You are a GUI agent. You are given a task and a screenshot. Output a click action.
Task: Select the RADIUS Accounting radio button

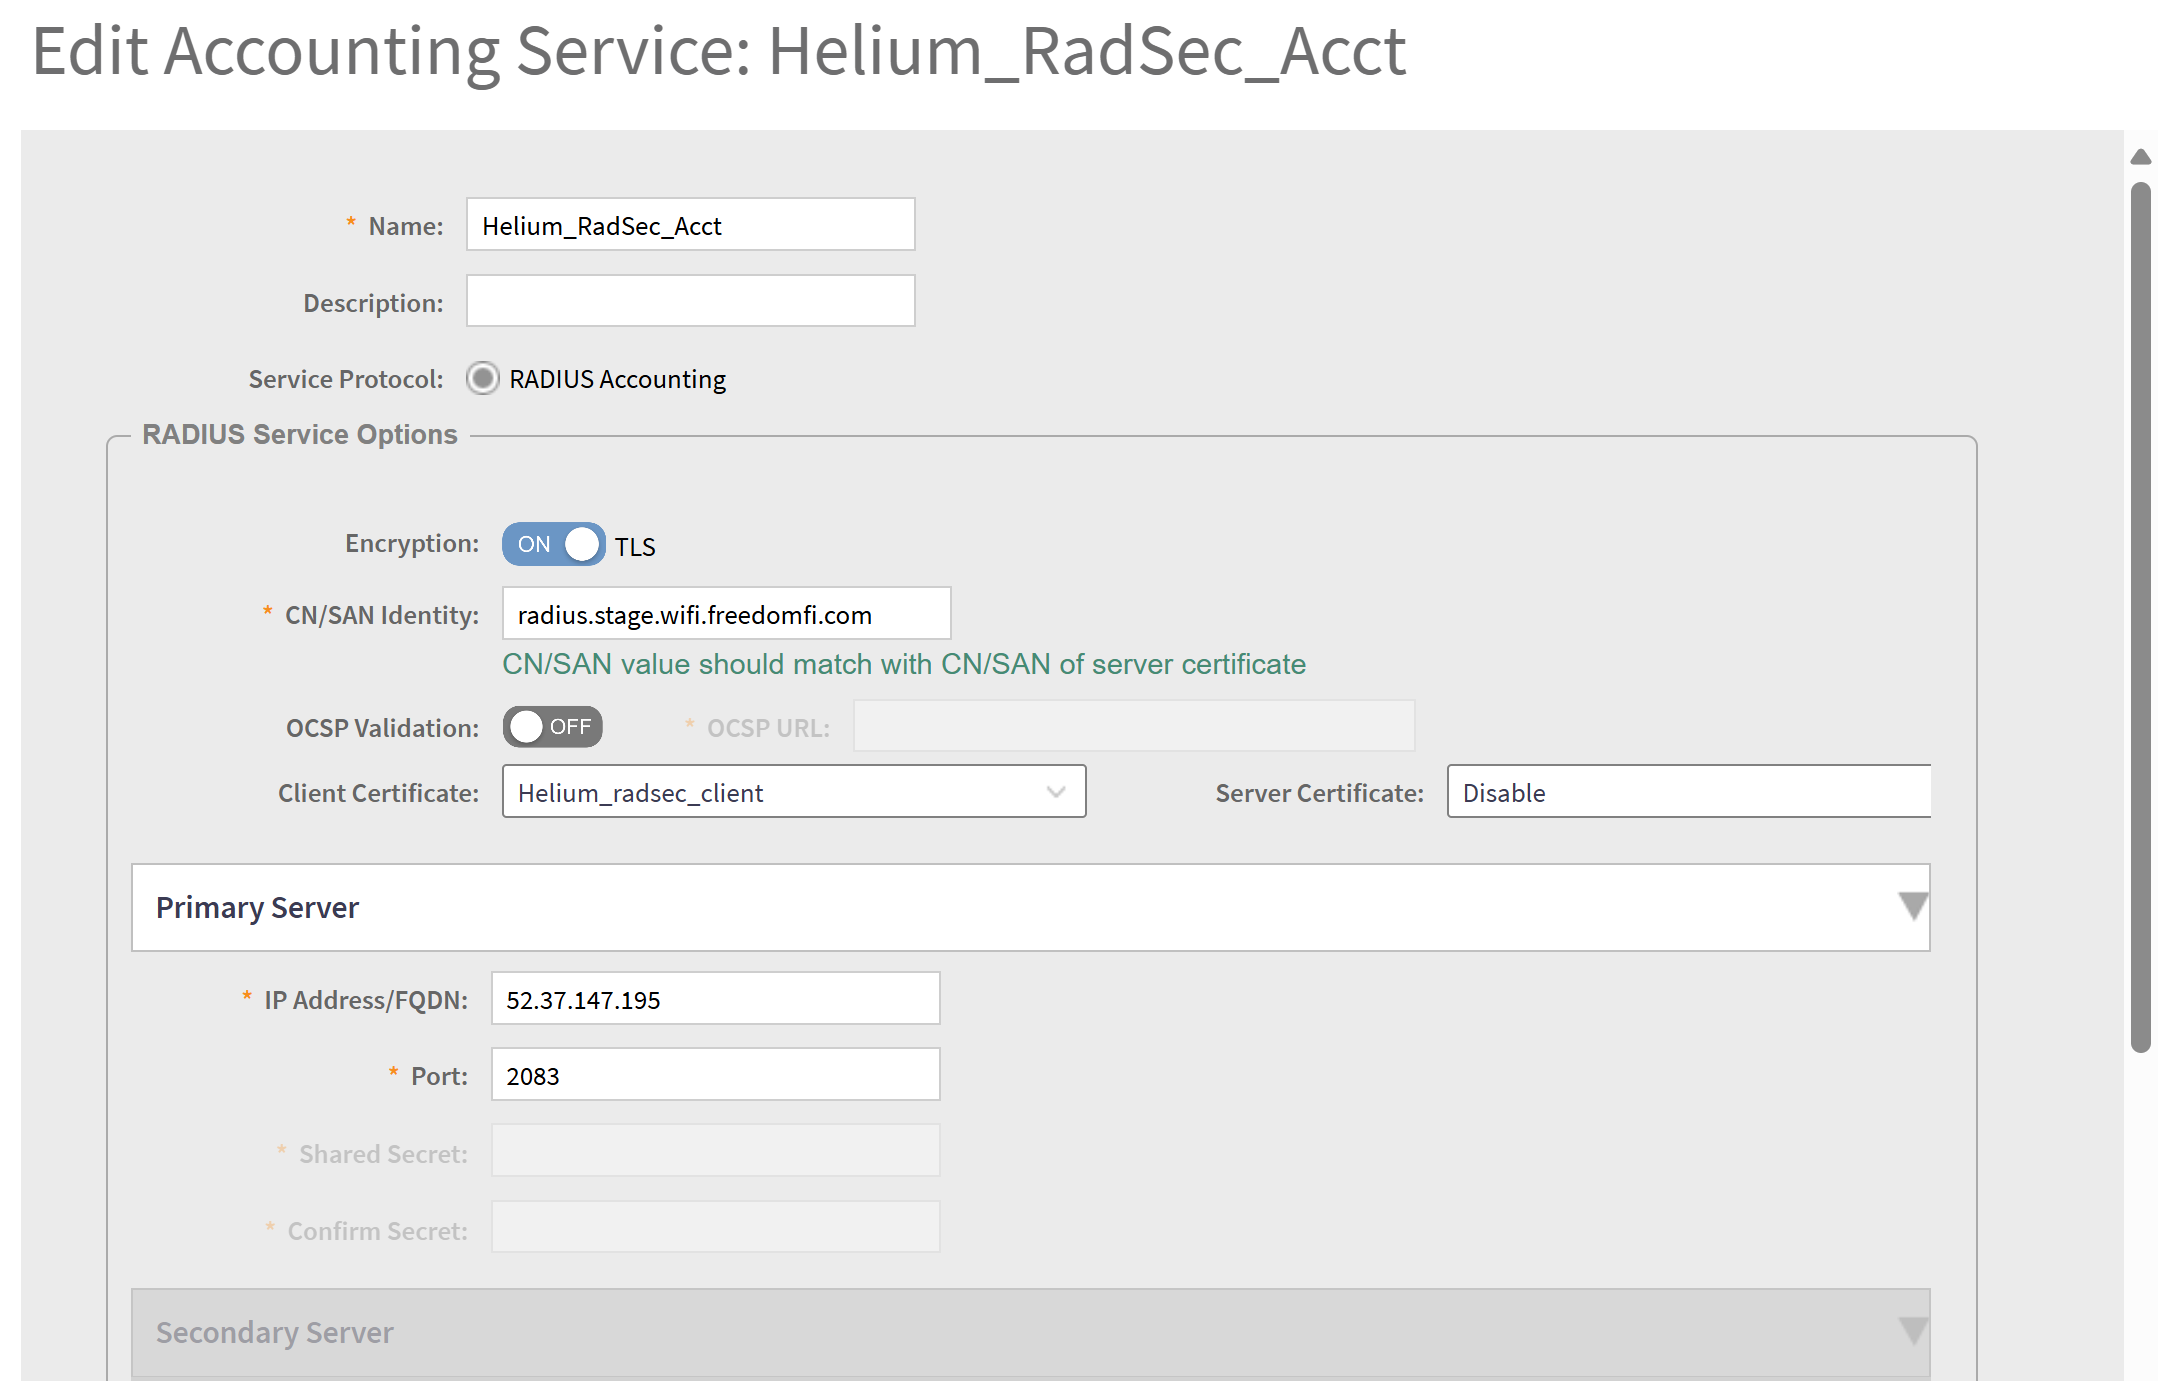pos(483,379)
